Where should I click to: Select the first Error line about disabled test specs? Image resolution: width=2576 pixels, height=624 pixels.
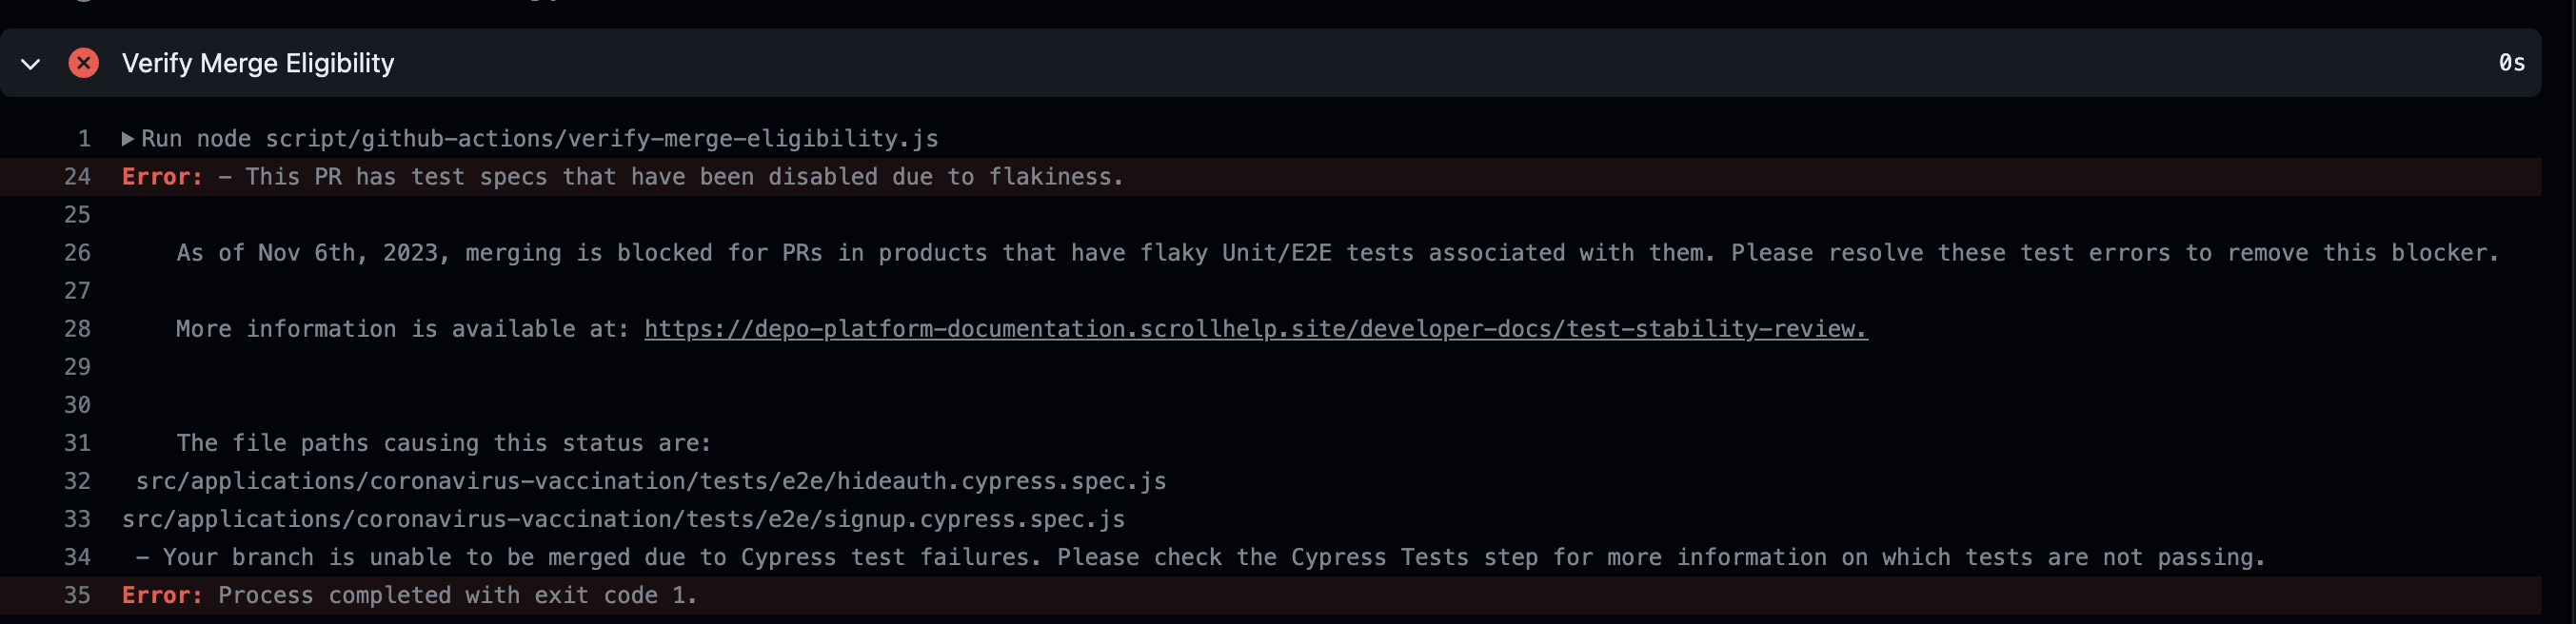pos(620,176)
